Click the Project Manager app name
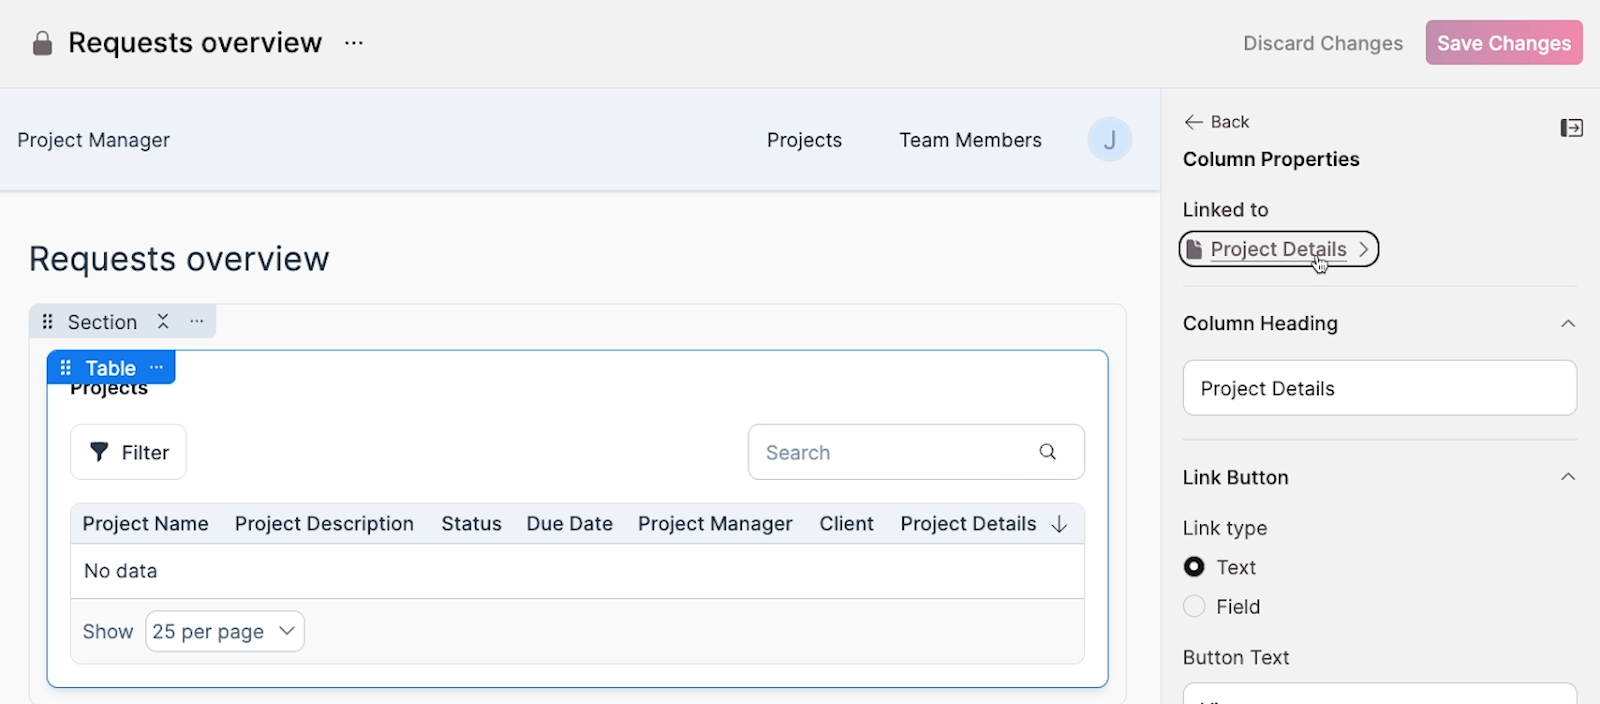The image size is (1600, 704). click(x=94, y=140)
